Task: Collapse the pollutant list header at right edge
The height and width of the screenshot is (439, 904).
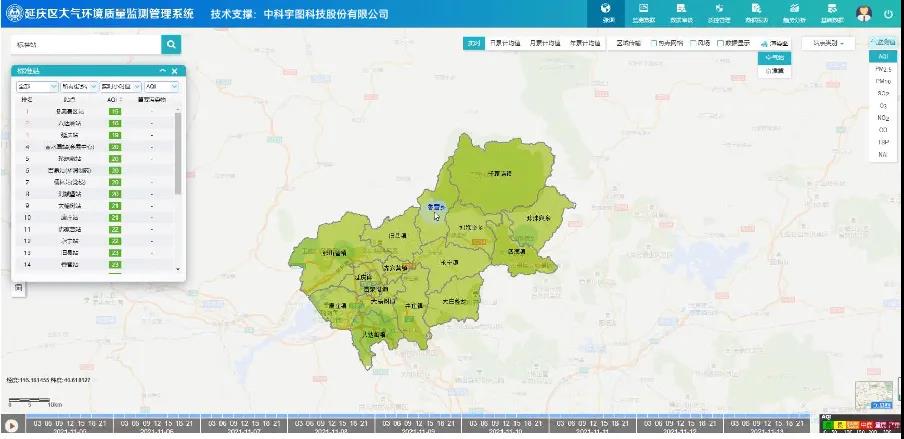Action: [x=883, y=42]
